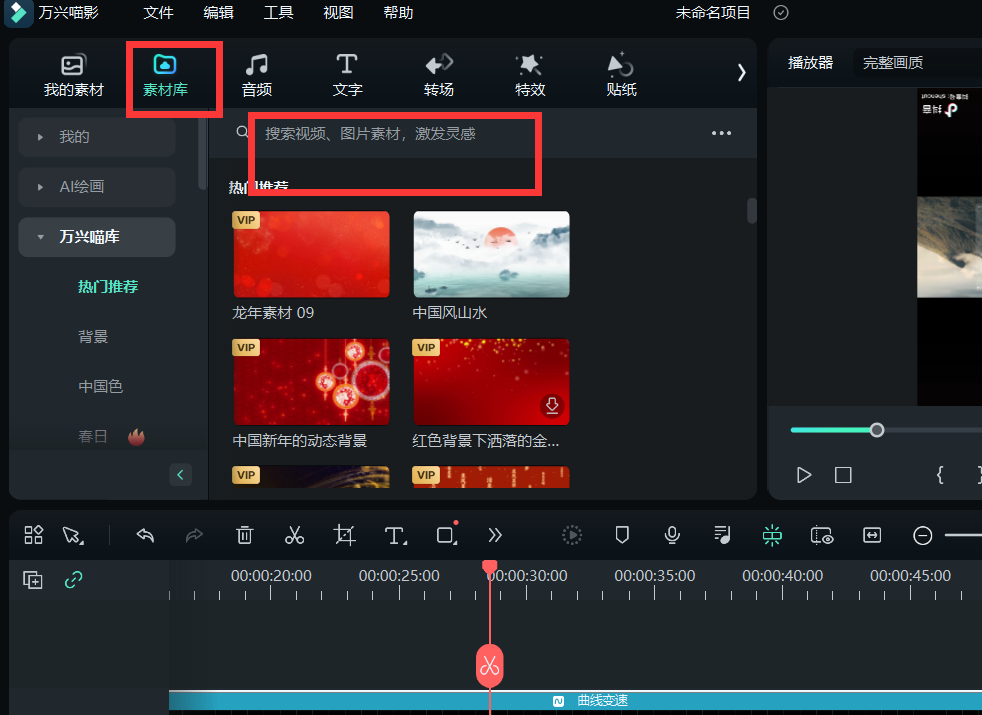Switch to the 音频 tab
Screen dimensions: 982x715
click(x=256, y=75)
